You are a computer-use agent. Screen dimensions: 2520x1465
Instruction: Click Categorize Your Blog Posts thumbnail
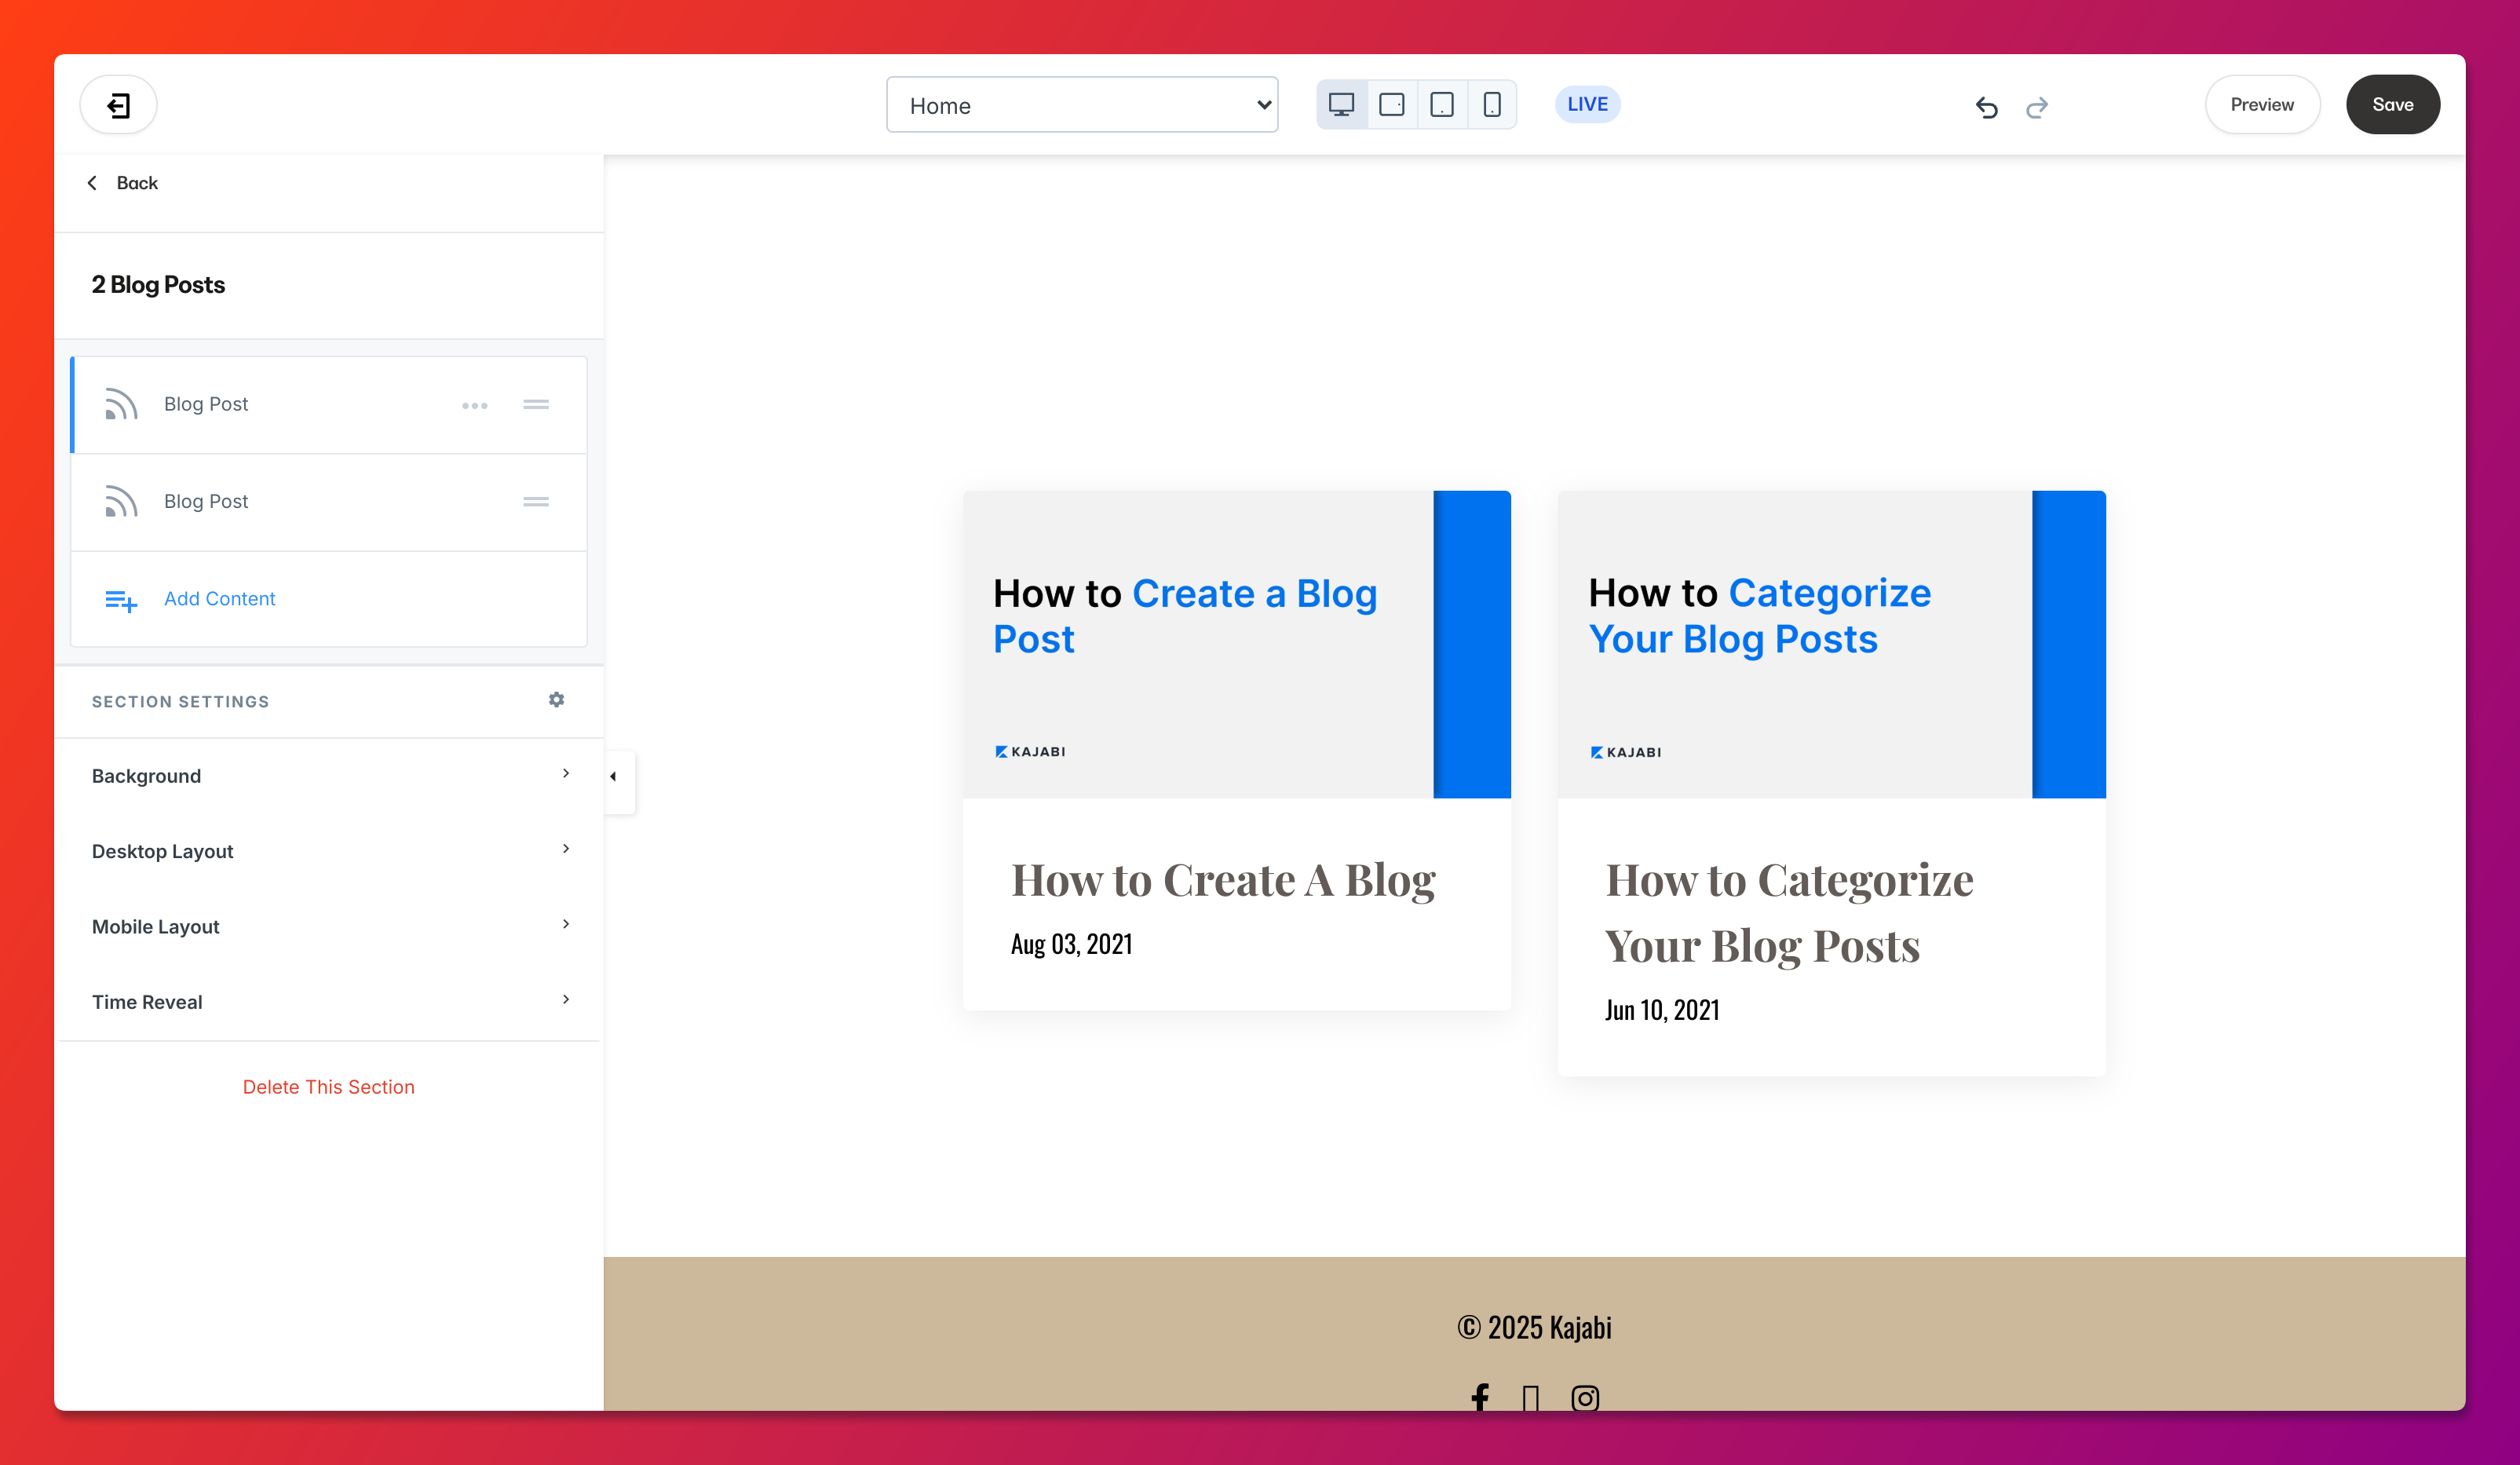(x=1832, y=644)
